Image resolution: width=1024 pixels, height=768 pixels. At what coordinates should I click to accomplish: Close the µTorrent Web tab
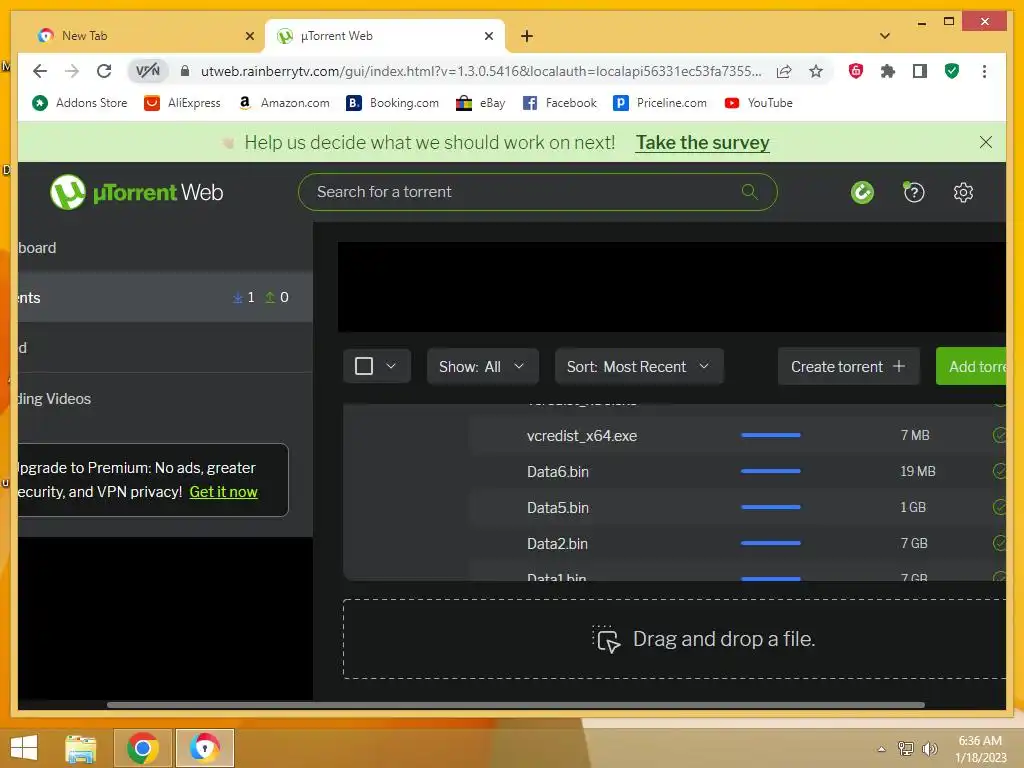click(488, 36)
